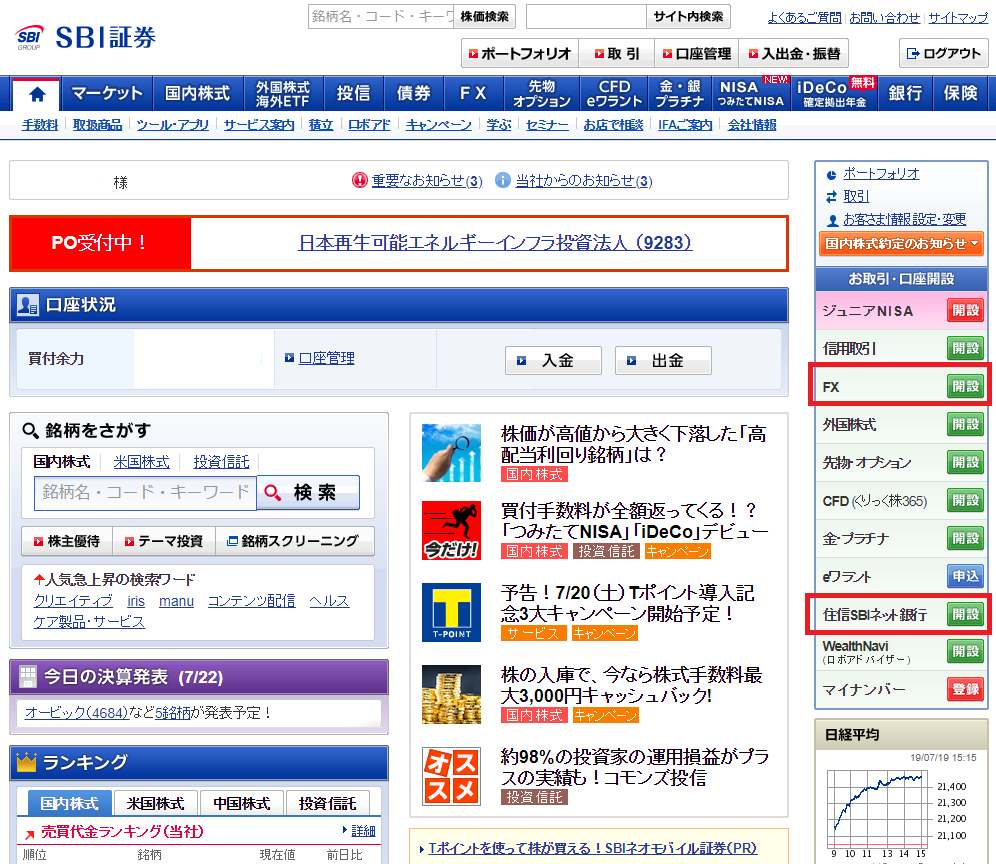
Task: Click the 口座状況 account icon
Action: pyautogui.click(x=27, y=305)
